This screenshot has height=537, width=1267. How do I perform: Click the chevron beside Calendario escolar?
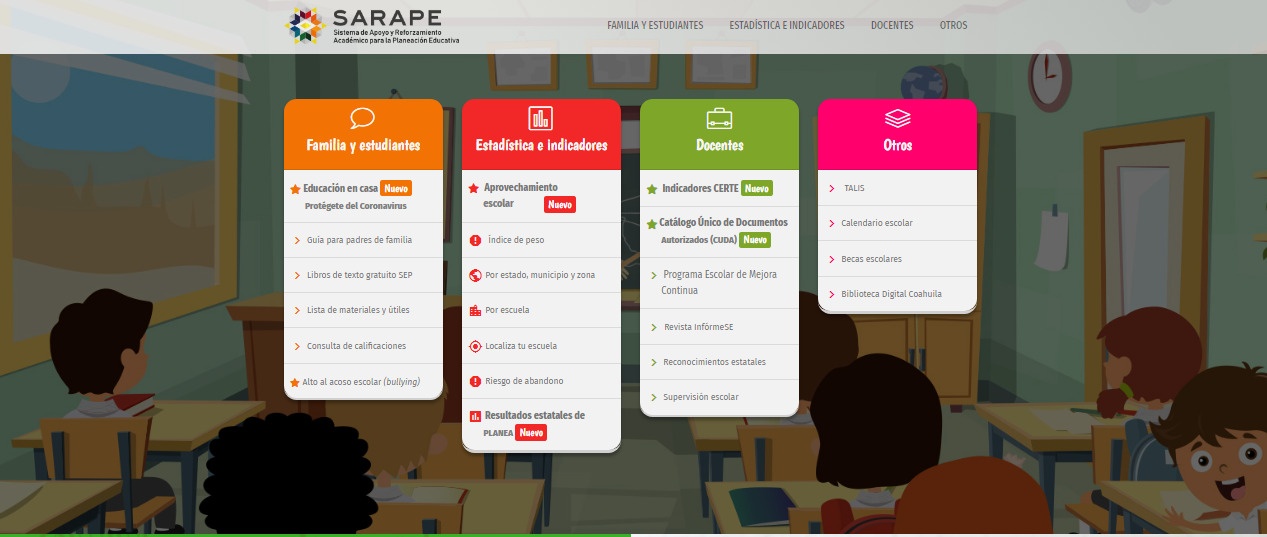pos(832,223)
